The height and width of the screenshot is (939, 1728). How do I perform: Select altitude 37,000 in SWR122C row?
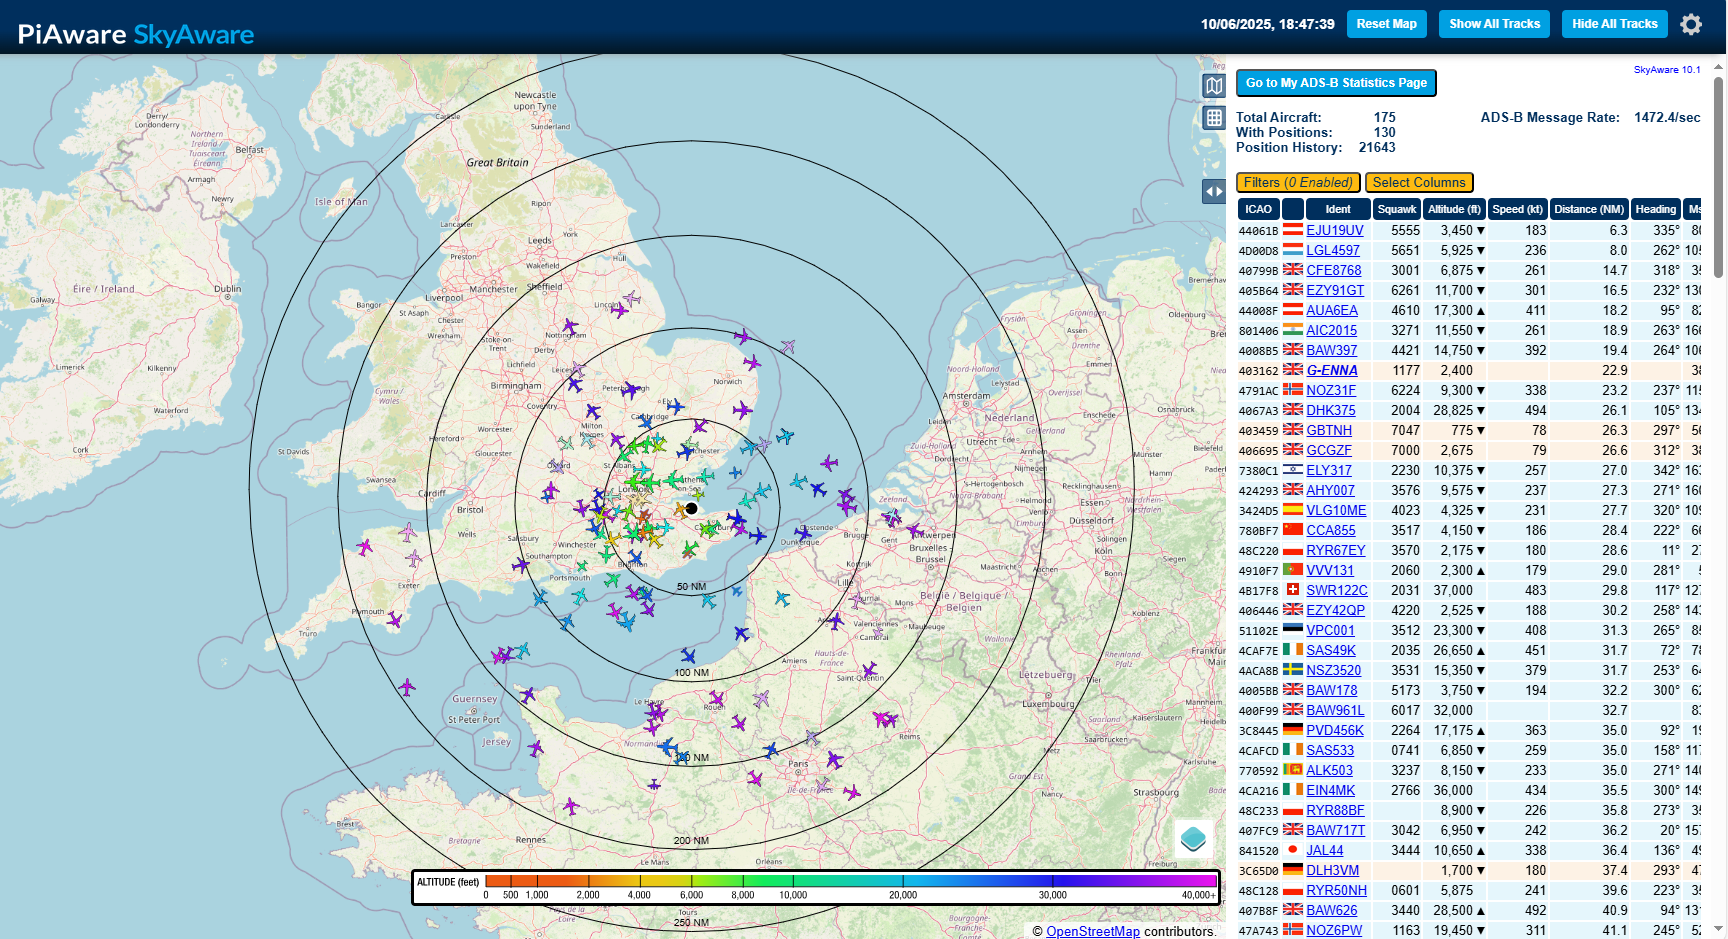point(1454,590)
